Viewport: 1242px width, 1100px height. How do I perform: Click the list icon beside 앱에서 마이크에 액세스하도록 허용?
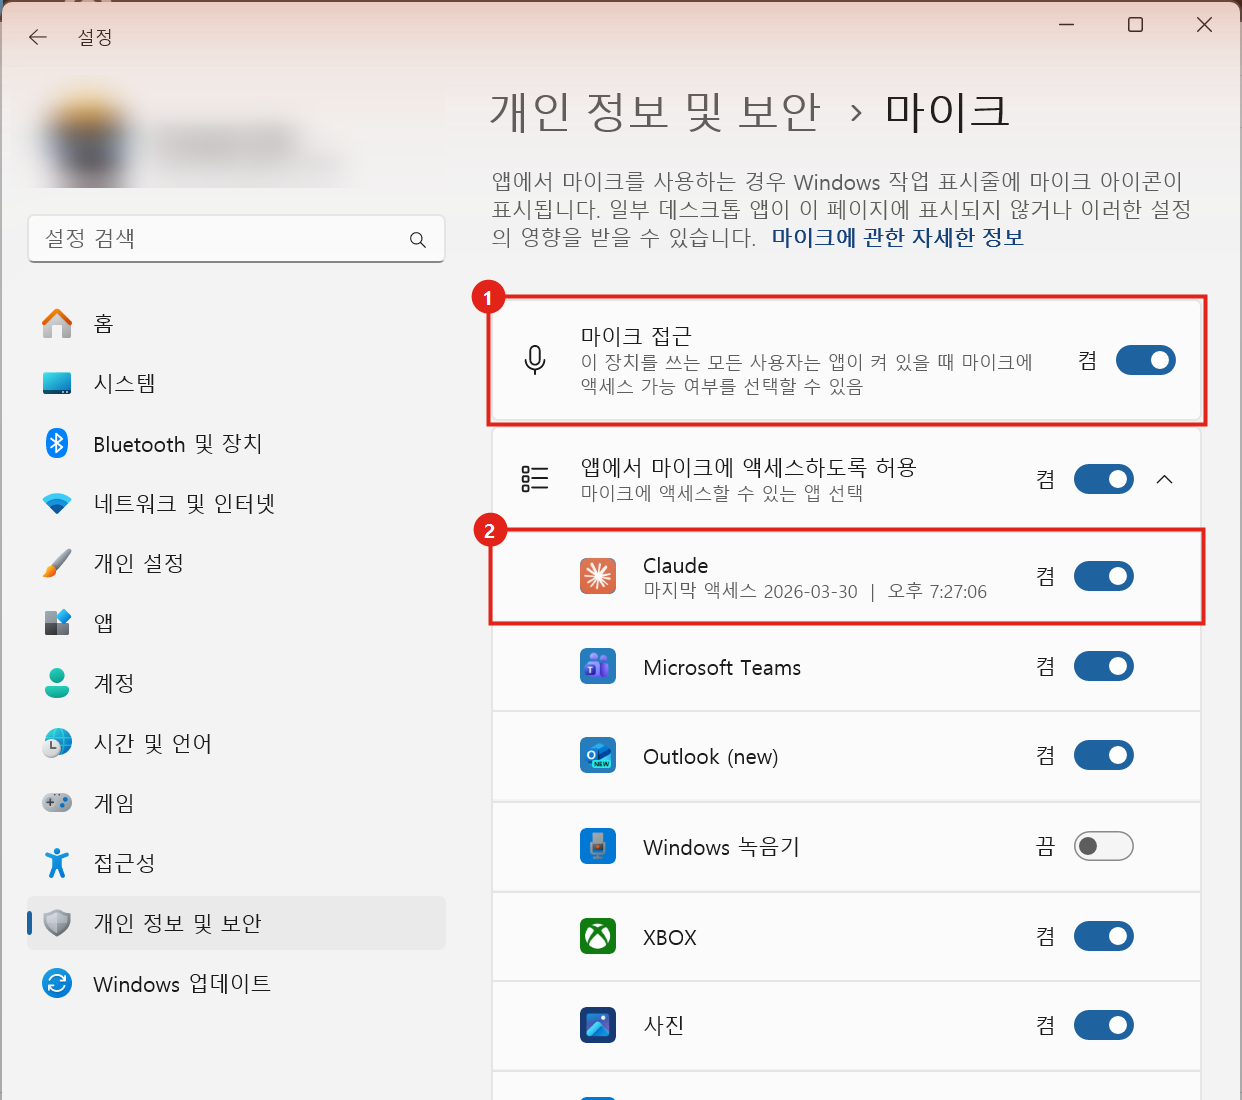(x=535, y=479)
